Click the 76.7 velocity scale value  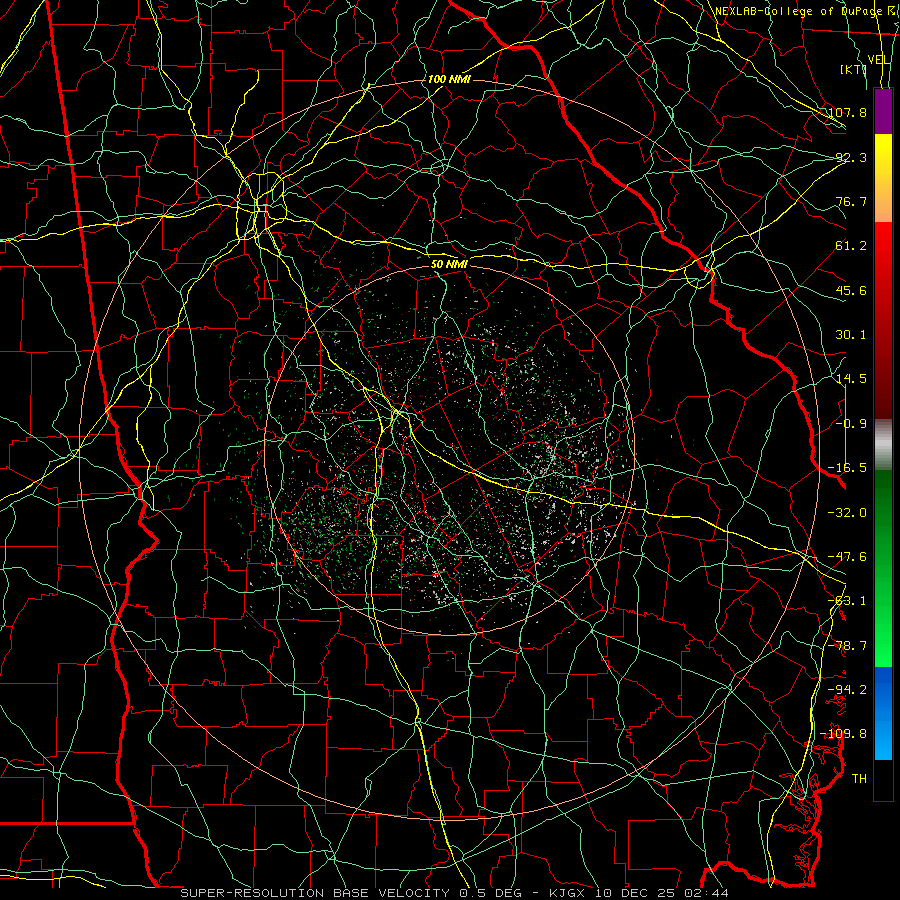[x=851, y=201]
